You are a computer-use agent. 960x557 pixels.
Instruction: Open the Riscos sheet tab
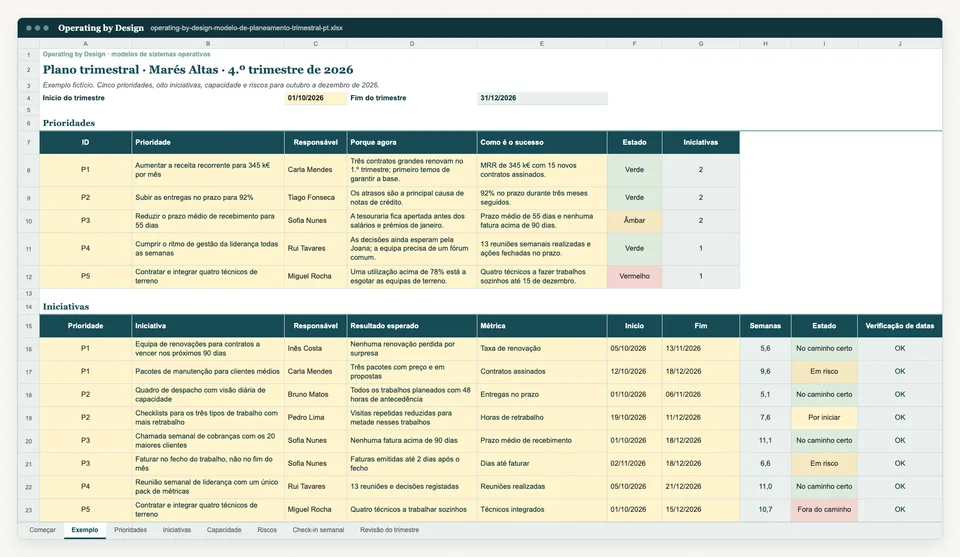pyautogui.click(x=267, y=530)
